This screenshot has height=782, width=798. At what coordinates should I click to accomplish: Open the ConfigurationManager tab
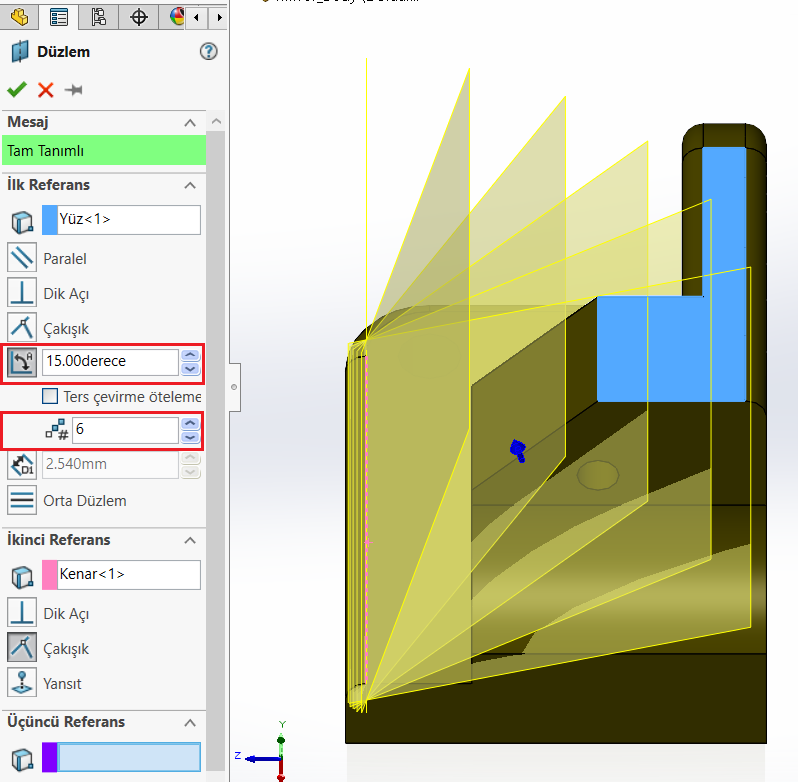[98, 16]
